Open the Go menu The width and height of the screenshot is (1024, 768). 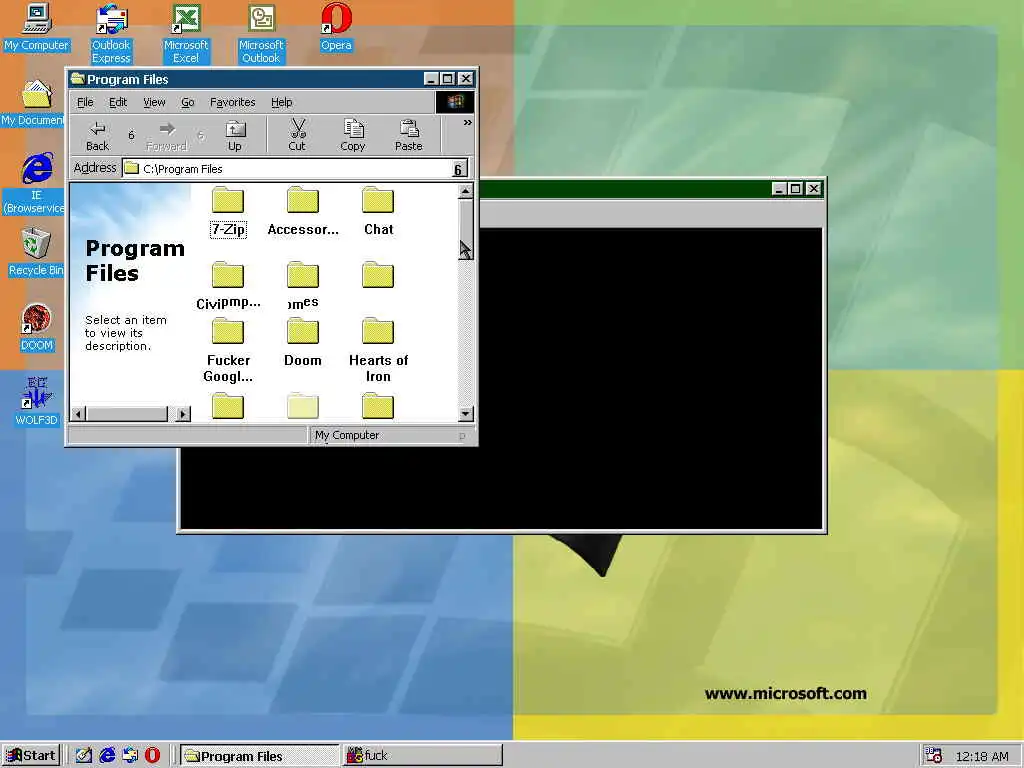(x=187, y=102)
